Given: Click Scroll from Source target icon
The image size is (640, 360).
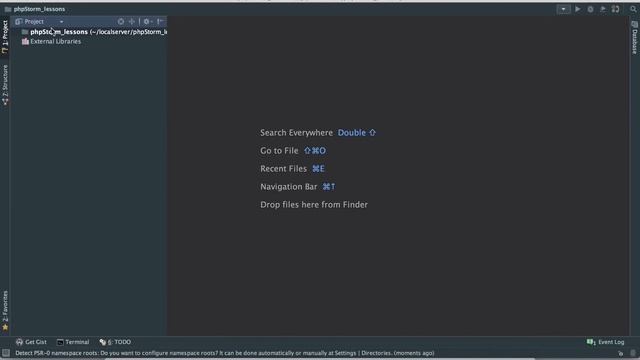Looking at the screenshot, I should pos(121,21).
